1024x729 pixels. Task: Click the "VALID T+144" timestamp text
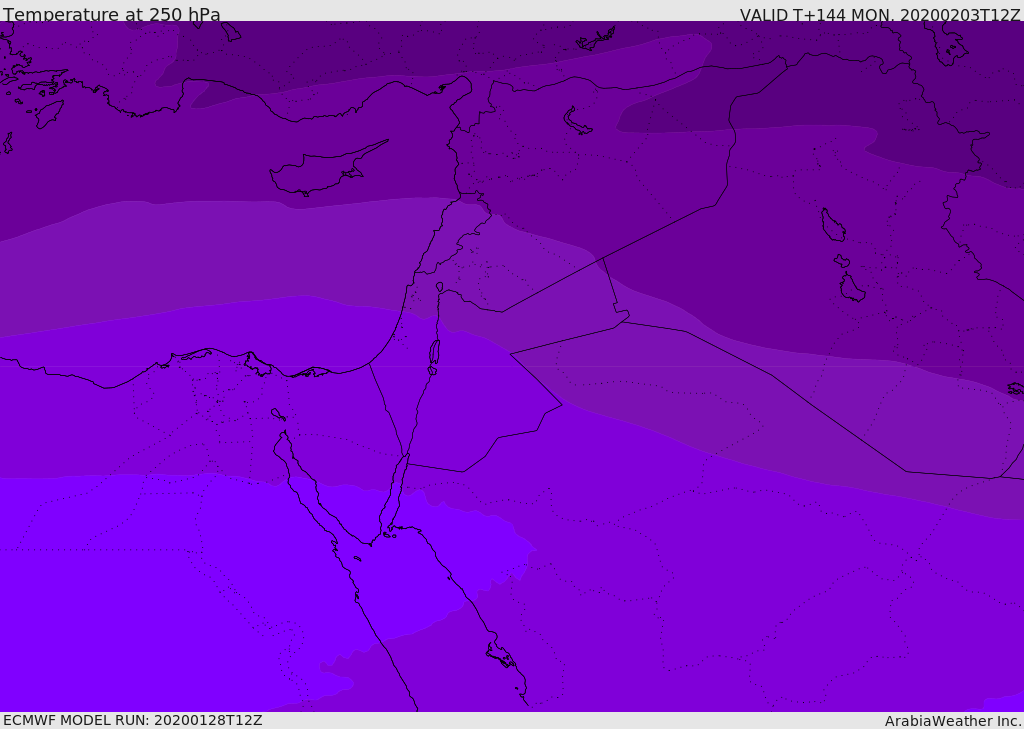click(x=880, y=15)
